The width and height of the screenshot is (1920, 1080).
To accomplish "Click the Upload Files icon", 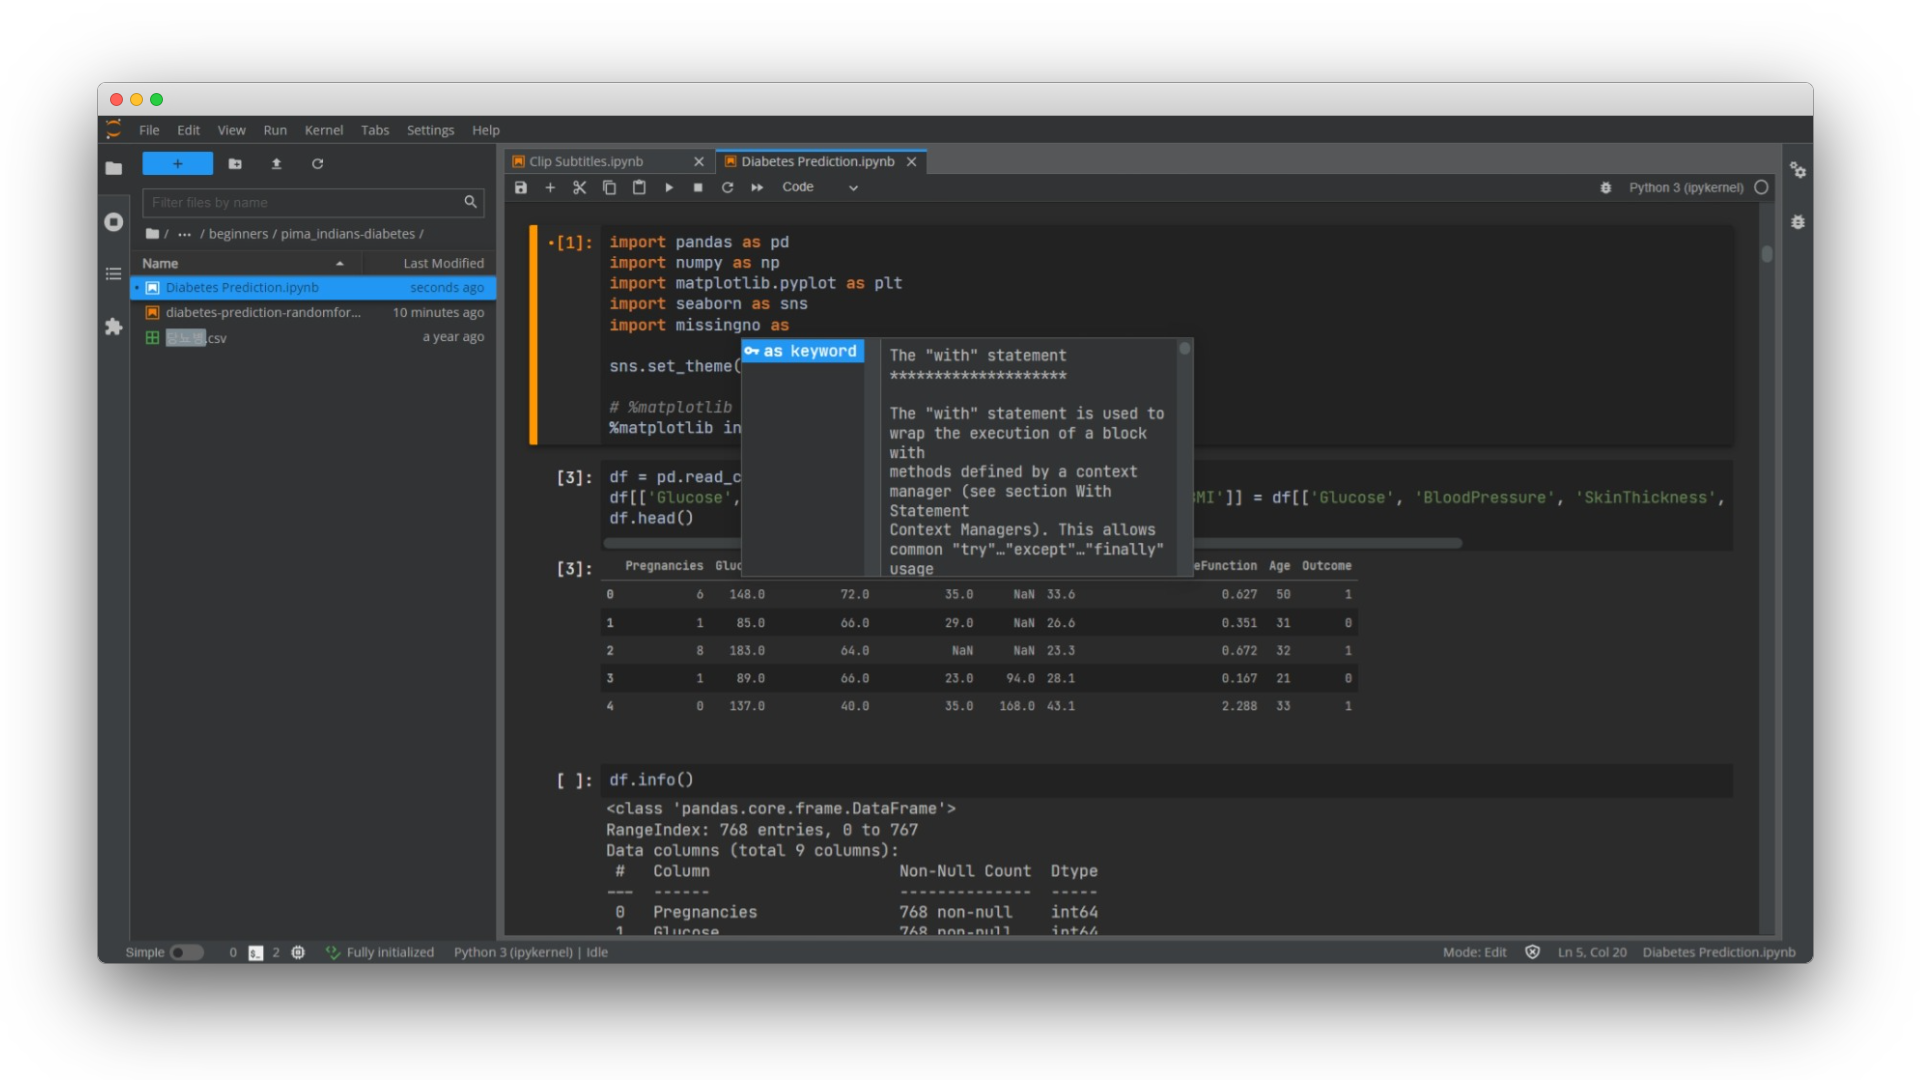I will [276, 164].
